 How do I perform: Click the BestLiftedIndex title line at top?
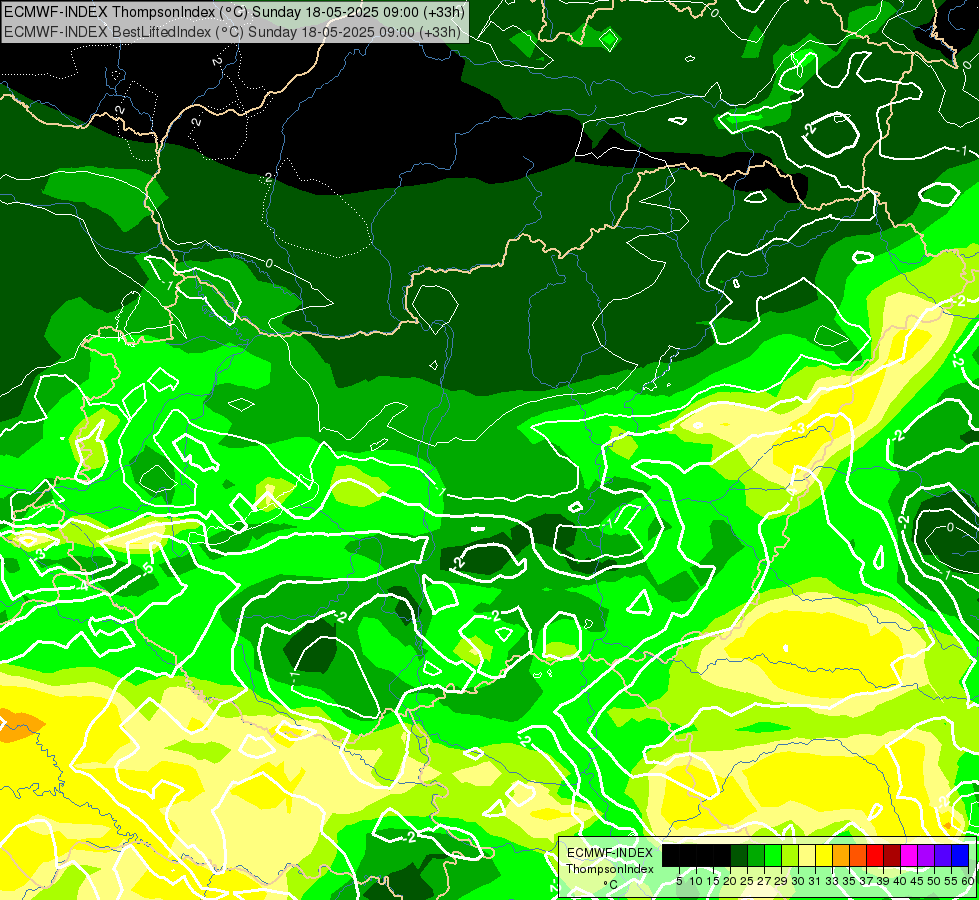232,32
